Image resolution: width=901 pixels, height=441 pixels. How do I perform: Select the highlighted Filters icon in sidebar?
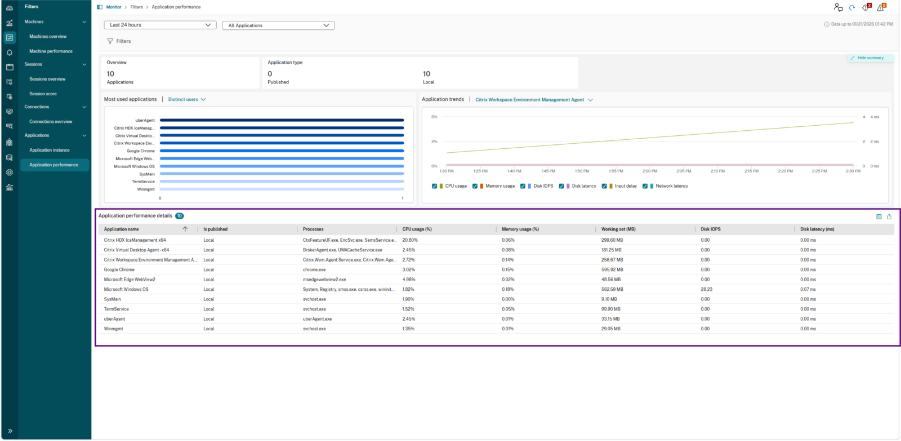coord(9,37)
